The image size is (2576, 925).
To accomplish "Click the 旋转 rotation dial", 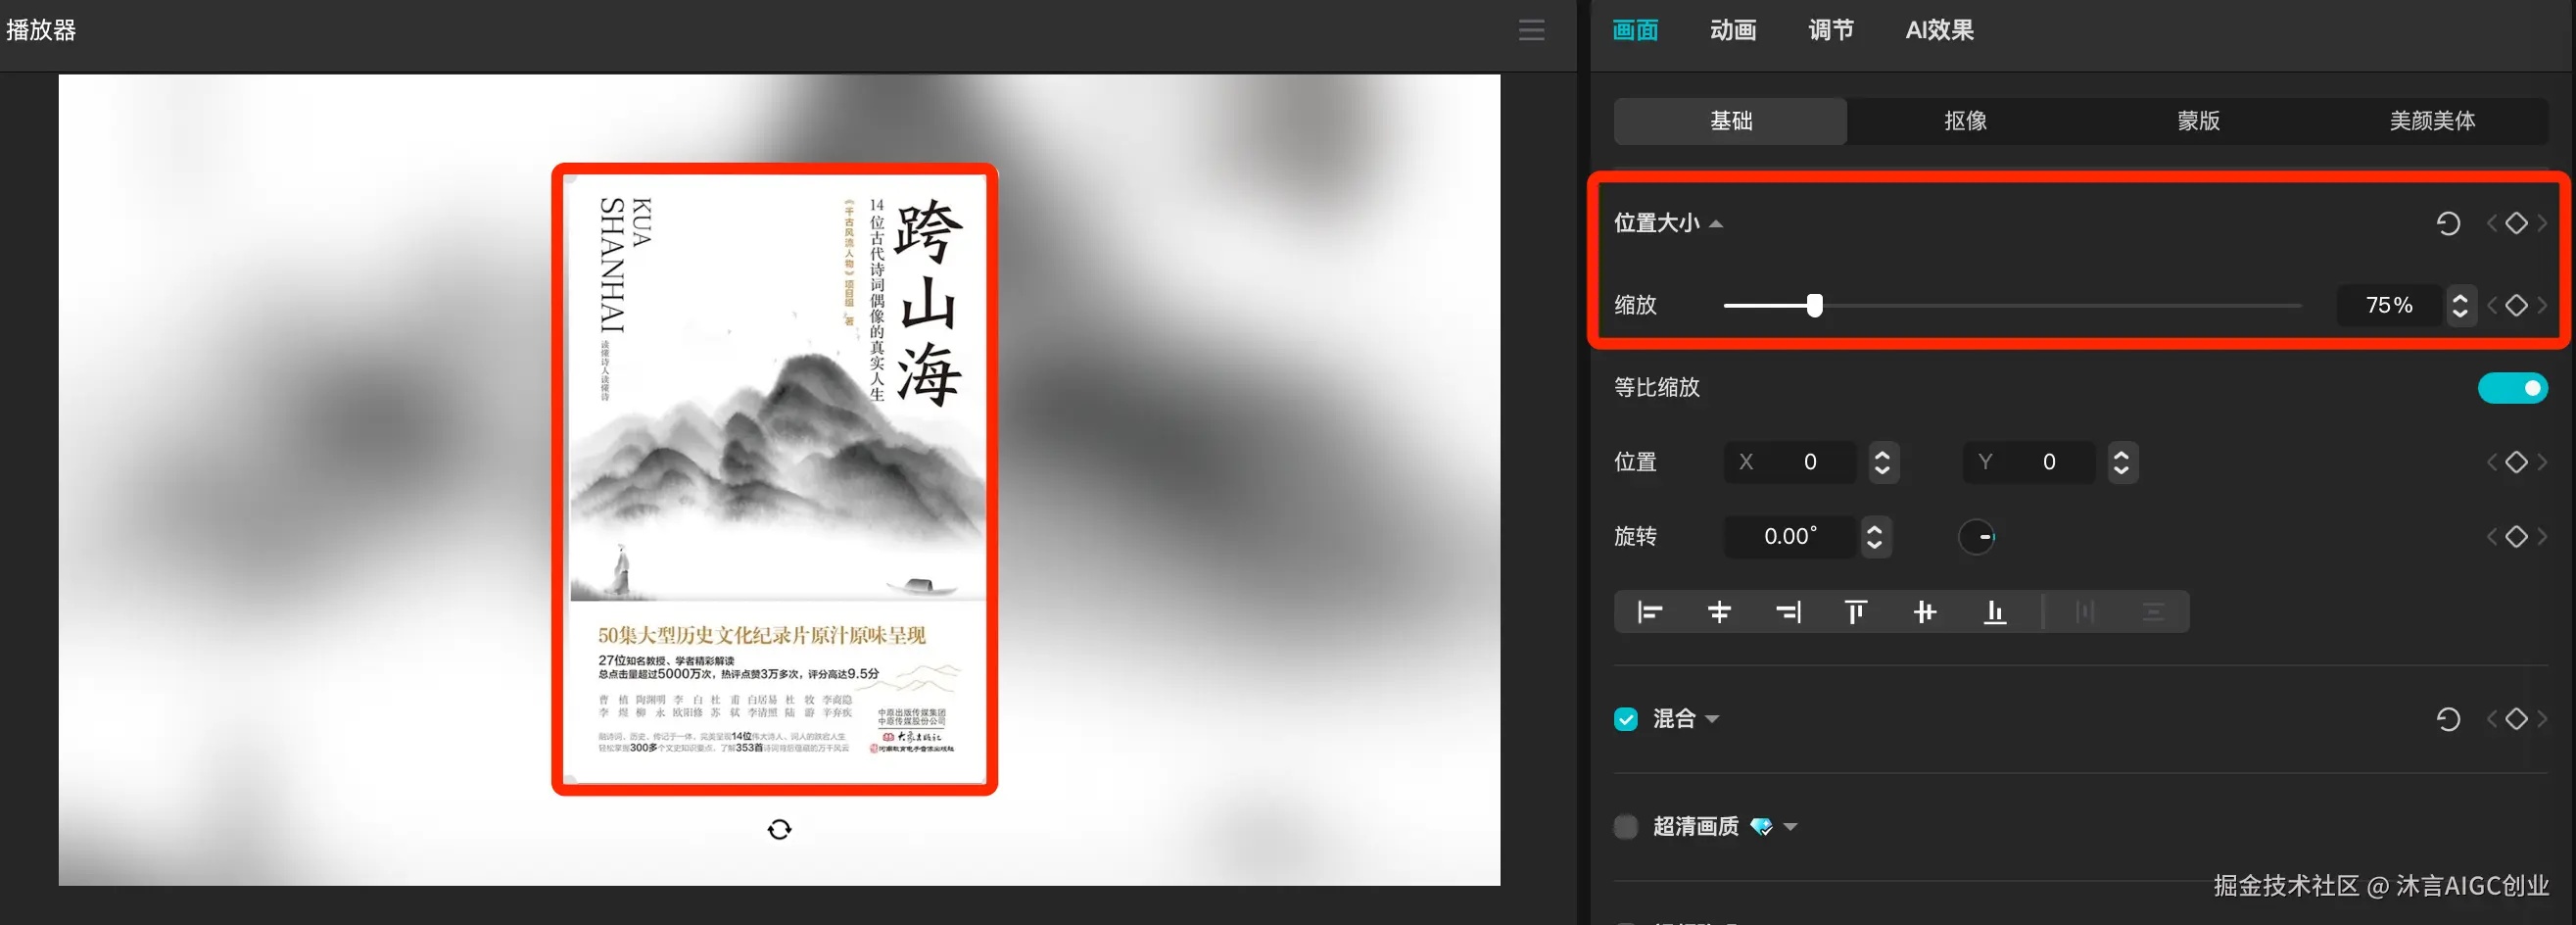I will pyautogui.click(x=1977, y=537).
